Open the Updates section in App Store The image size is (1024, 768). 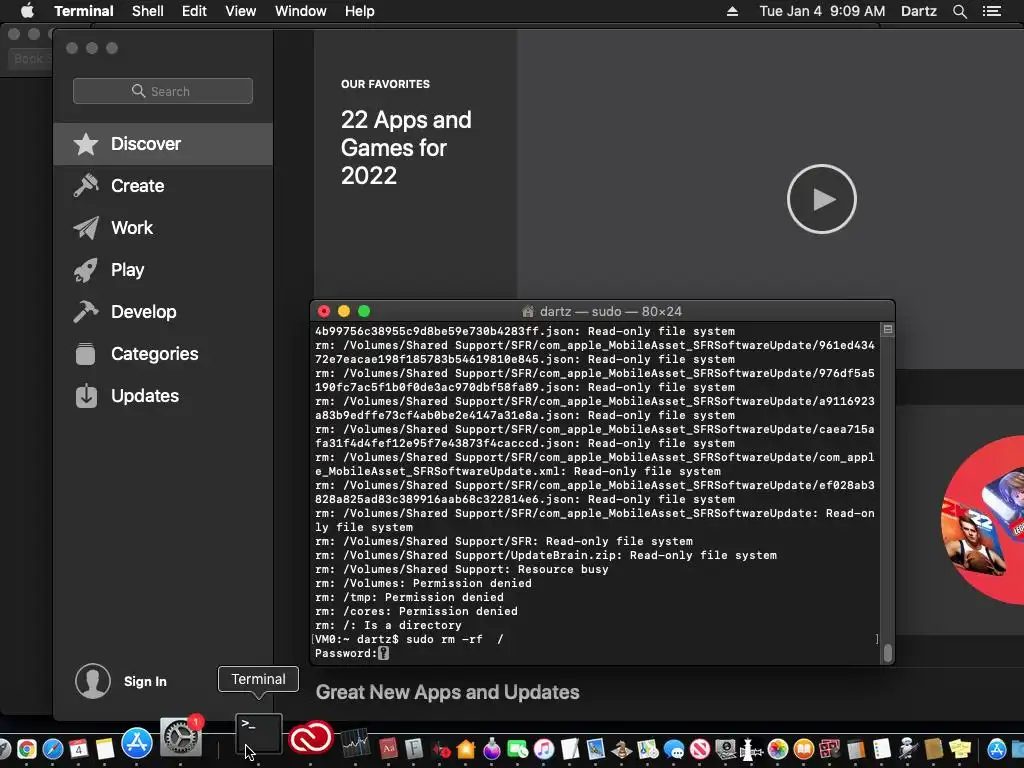[163, 396]
